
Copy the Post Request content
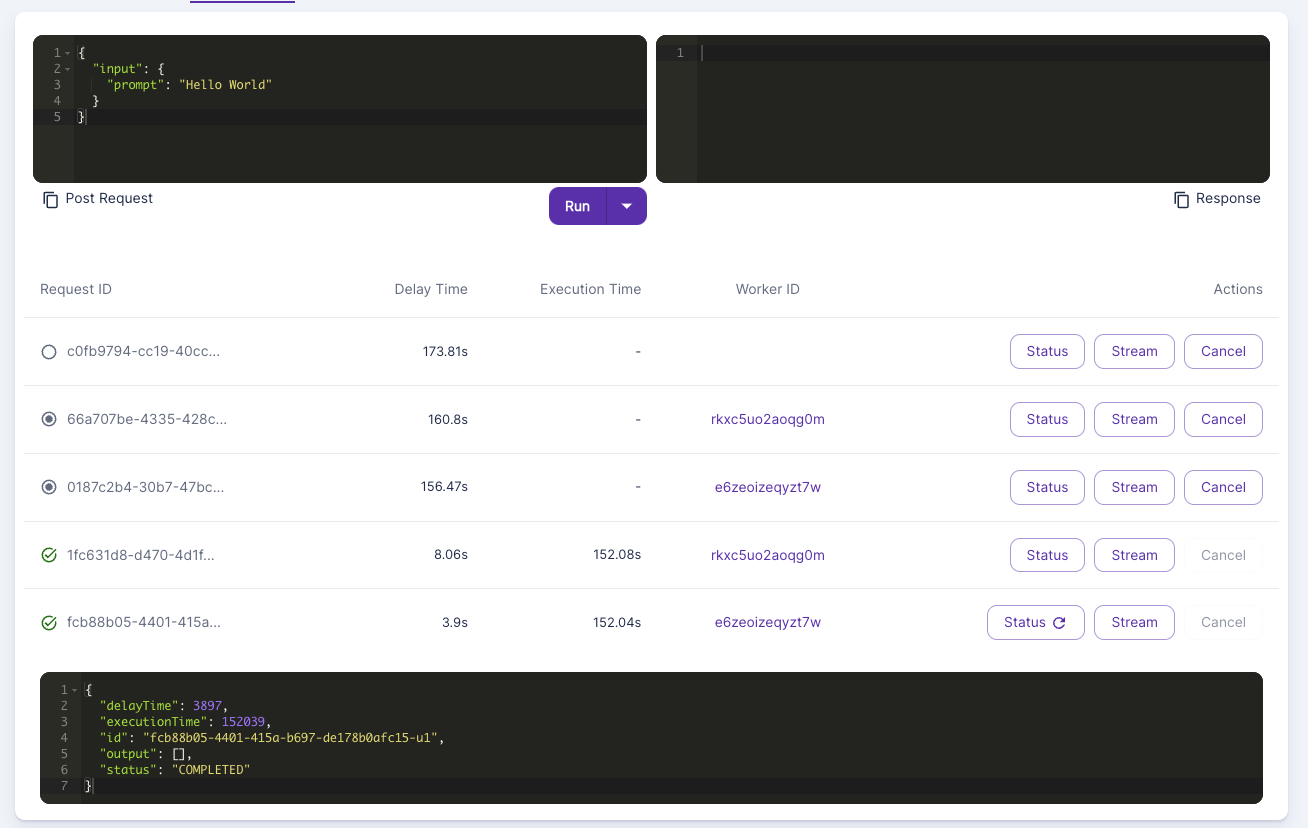tap(51, 200)
